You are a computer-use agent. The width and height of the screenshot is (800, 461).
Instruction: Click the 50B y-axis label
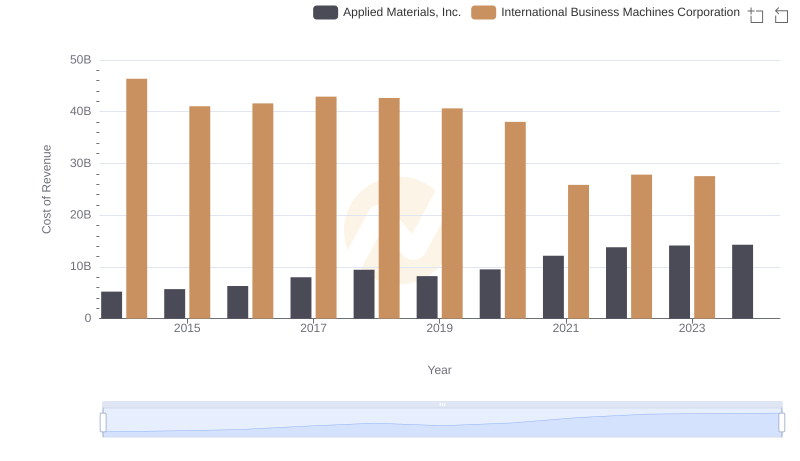click(81, 60)
